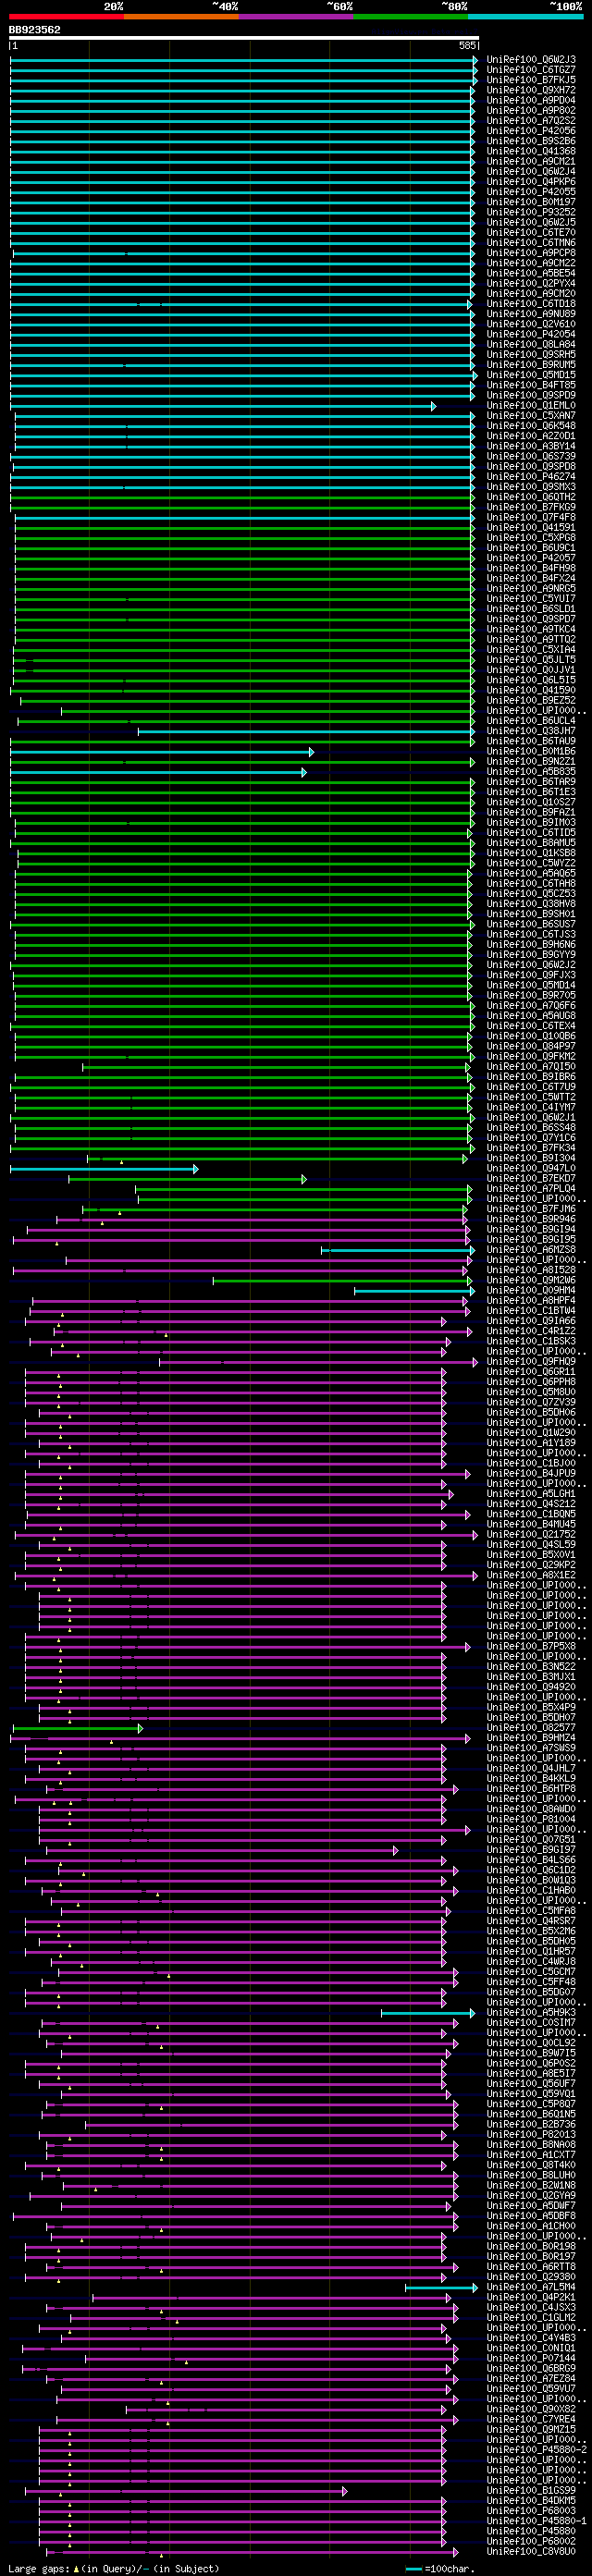Click the UniRef100_A7Q2S2 label
This screenshot has width=592, height=2576.
pos(531,121)
